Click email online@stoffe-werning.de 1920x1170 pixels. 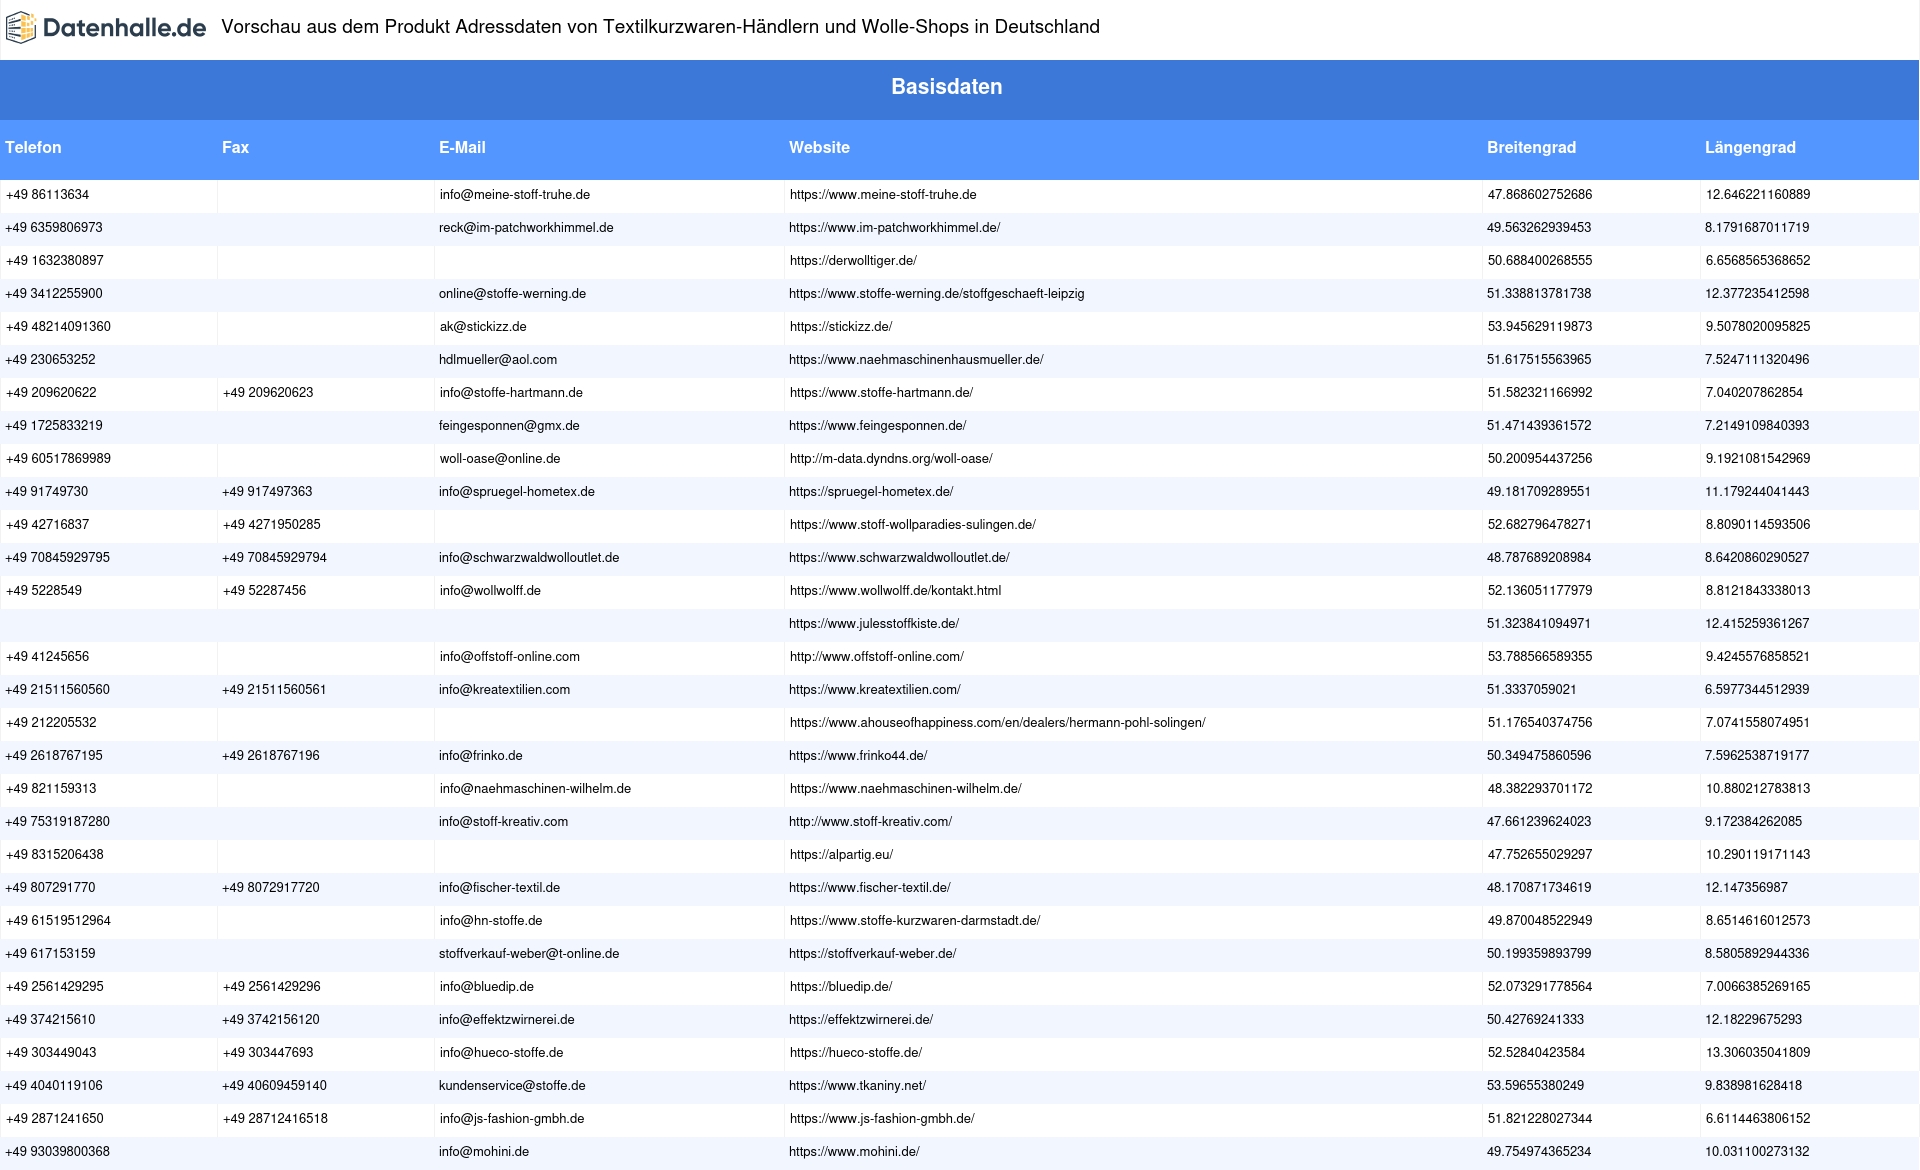[x=512, y=294]
